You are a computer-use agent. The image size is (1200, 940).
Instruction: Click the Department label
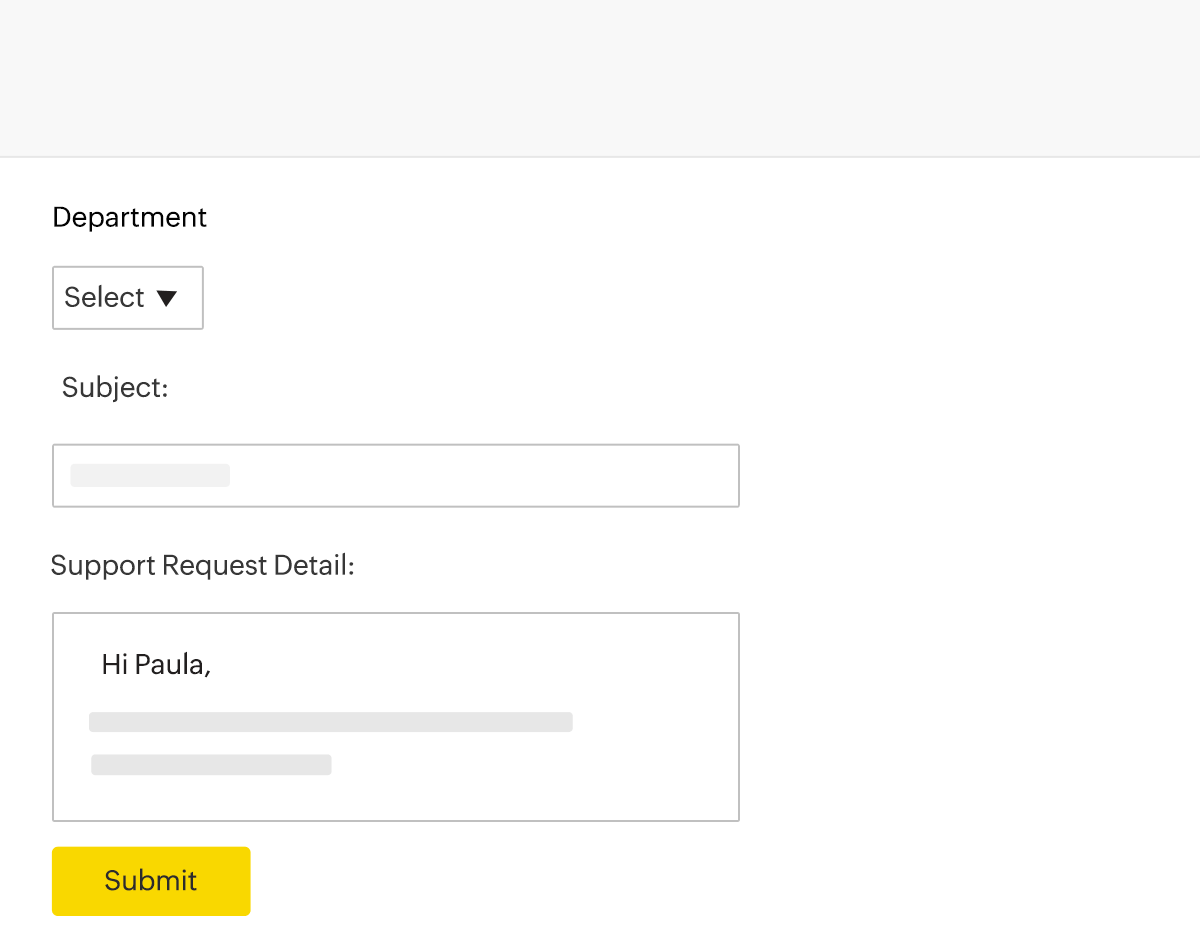pos(129,217)
